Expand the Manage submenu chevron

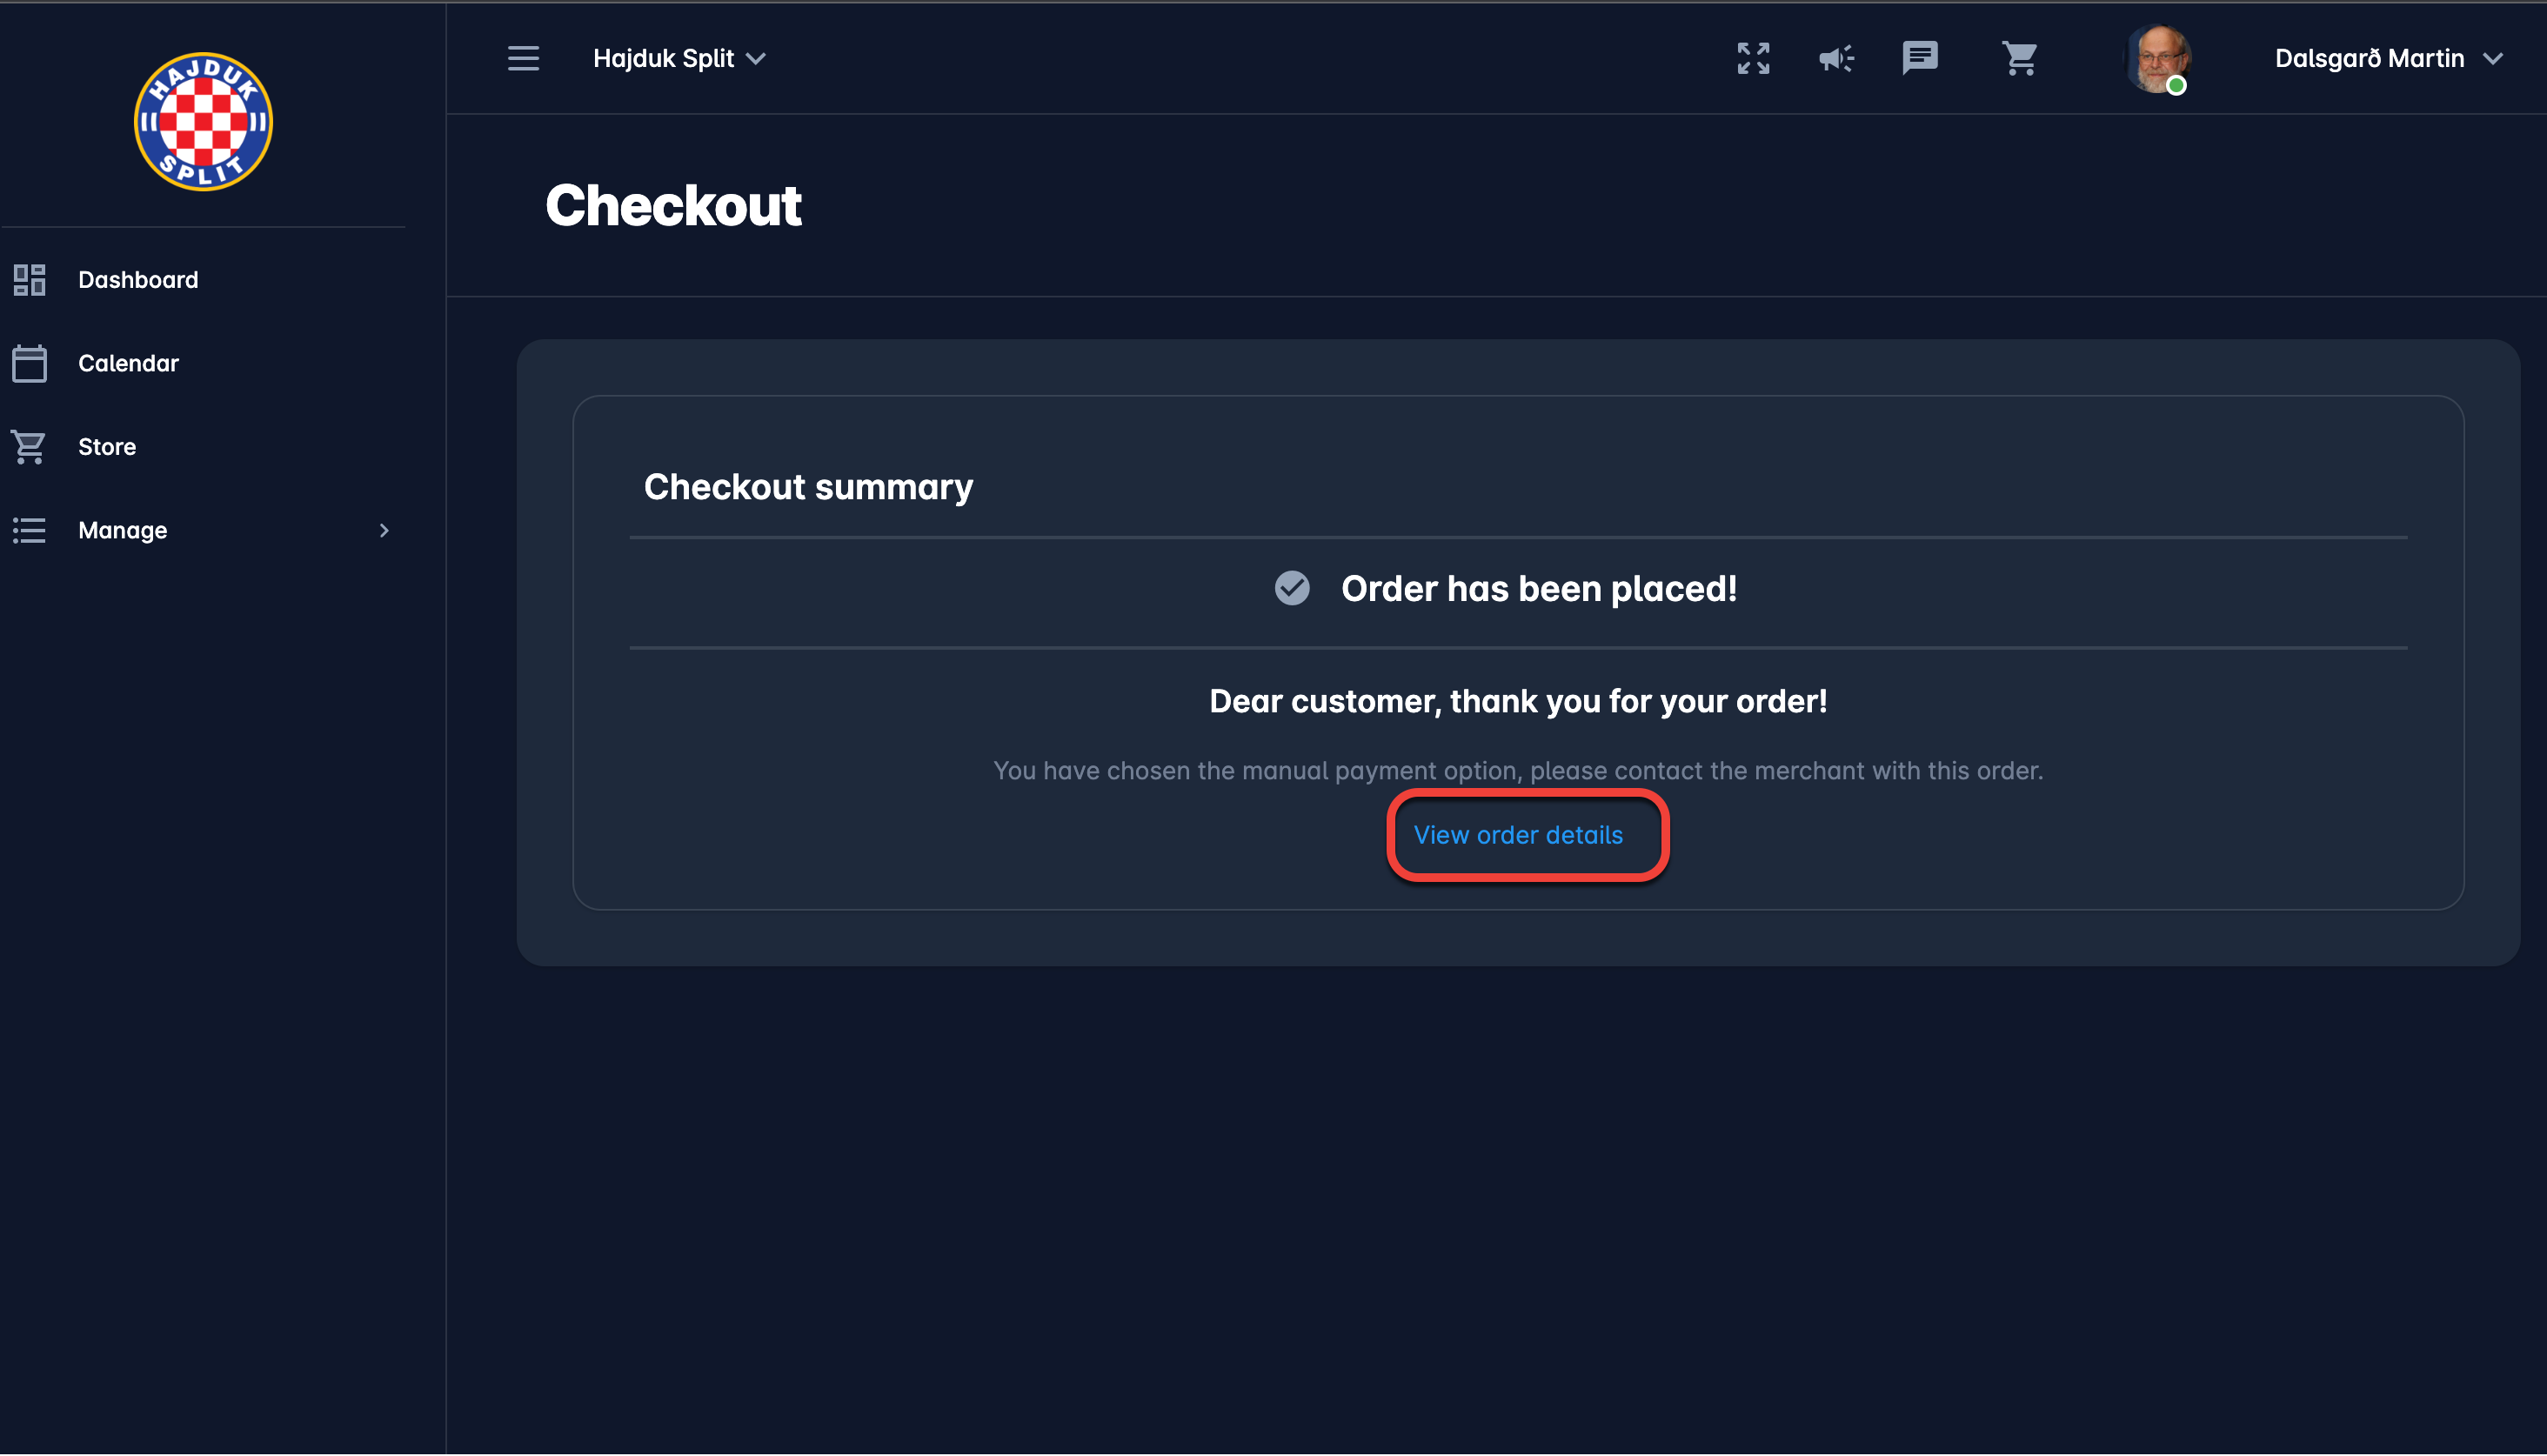(384, 531)
